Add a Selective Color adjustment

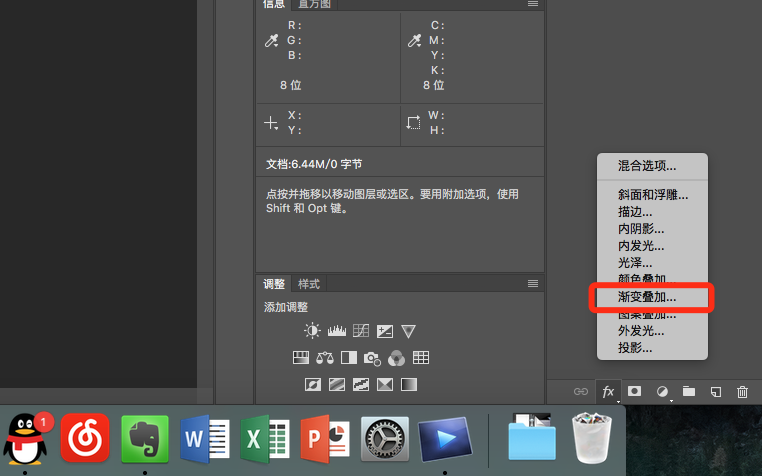click(384, 385)
